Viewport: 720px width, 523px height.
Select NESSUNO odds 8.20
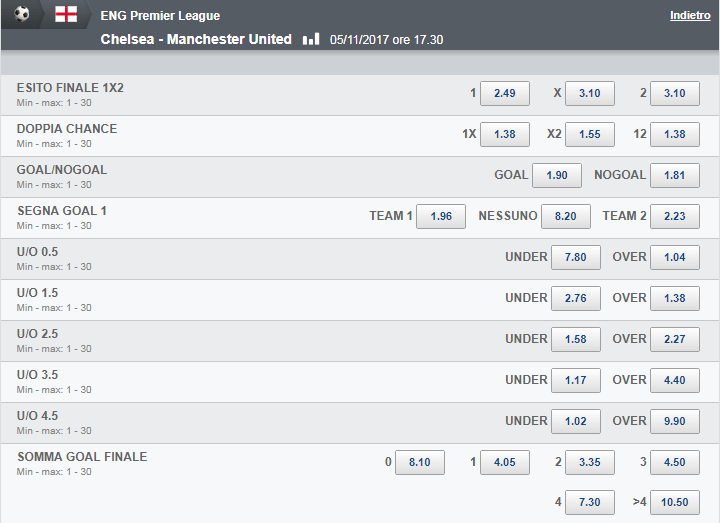(566, 216)
